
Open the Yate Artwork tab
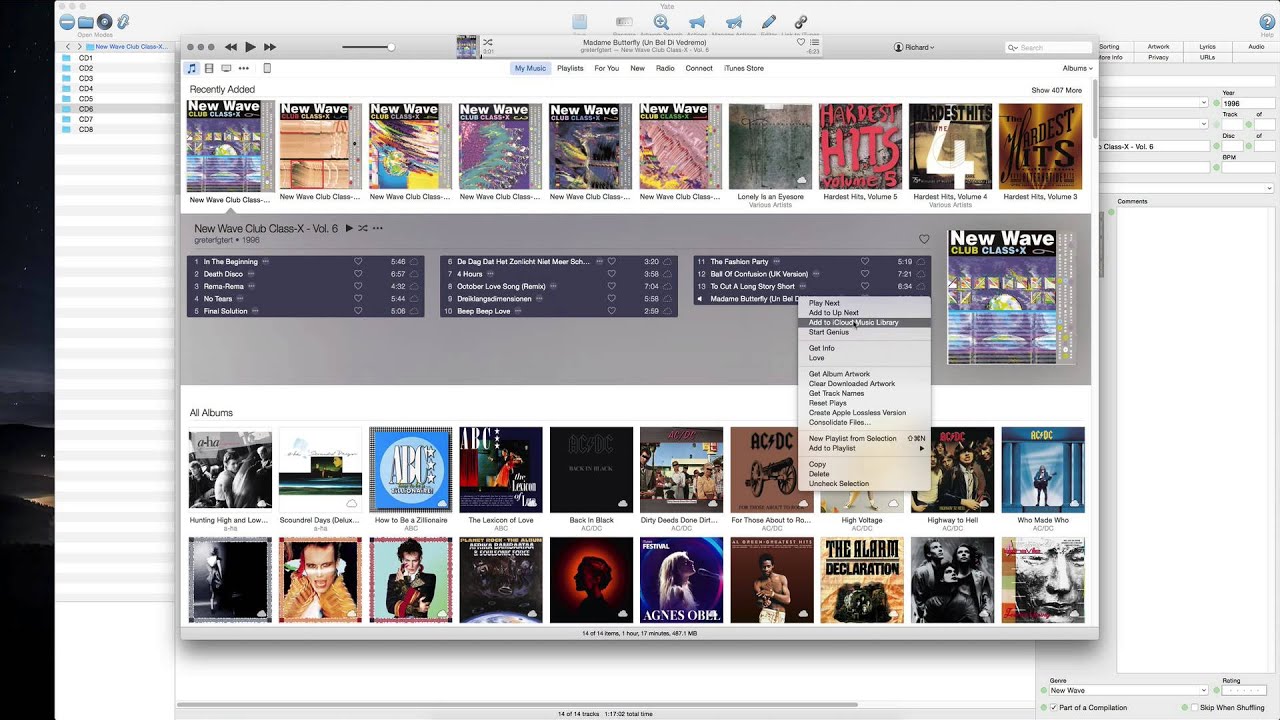click(x=1158, y=47)
